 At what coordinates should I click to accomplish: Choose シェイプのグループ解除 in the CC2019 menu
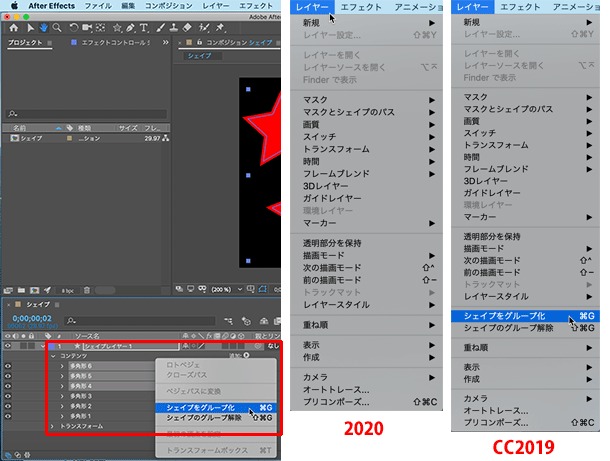coord(525,328)
